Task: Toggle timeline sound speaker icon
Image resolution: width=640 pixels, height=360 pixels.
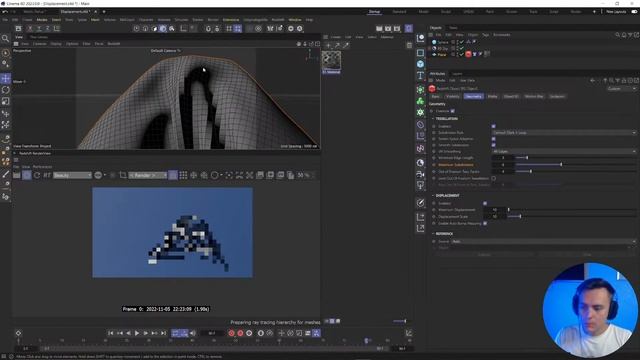Action: pos(193,333)
